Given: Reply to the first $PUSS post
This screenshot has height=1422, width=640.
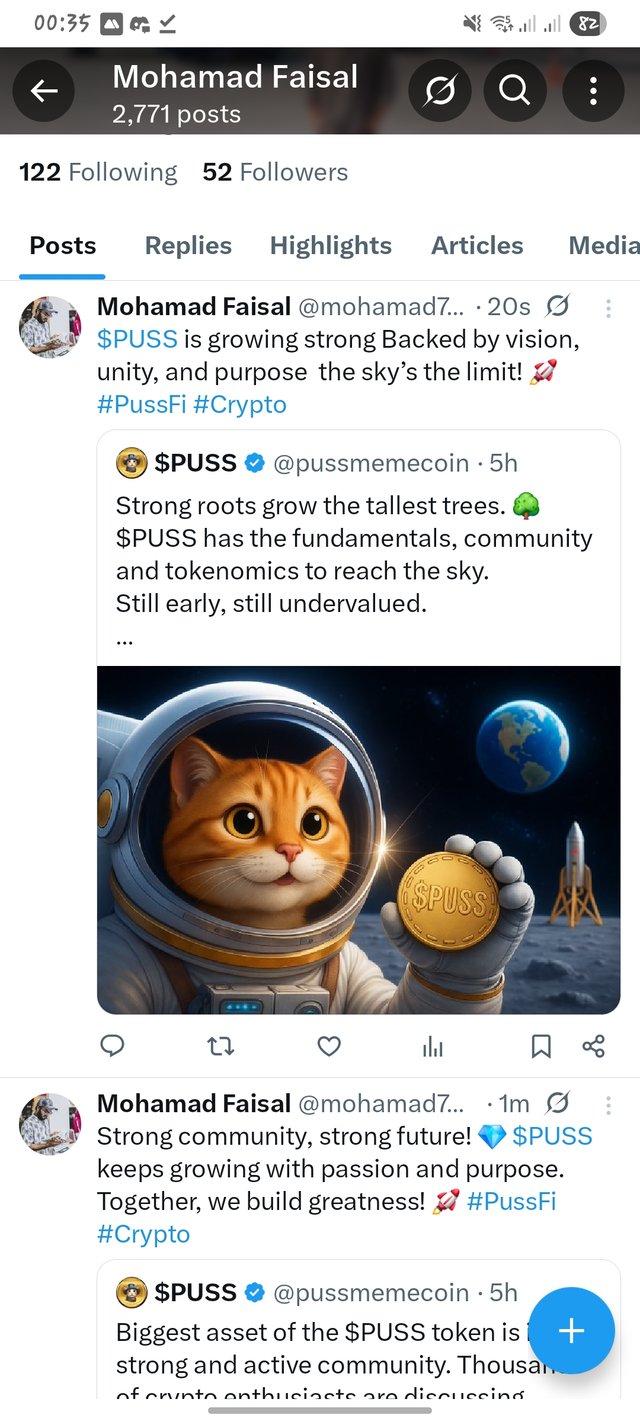Looking at the screenshot, I should tap(113, 1046).
